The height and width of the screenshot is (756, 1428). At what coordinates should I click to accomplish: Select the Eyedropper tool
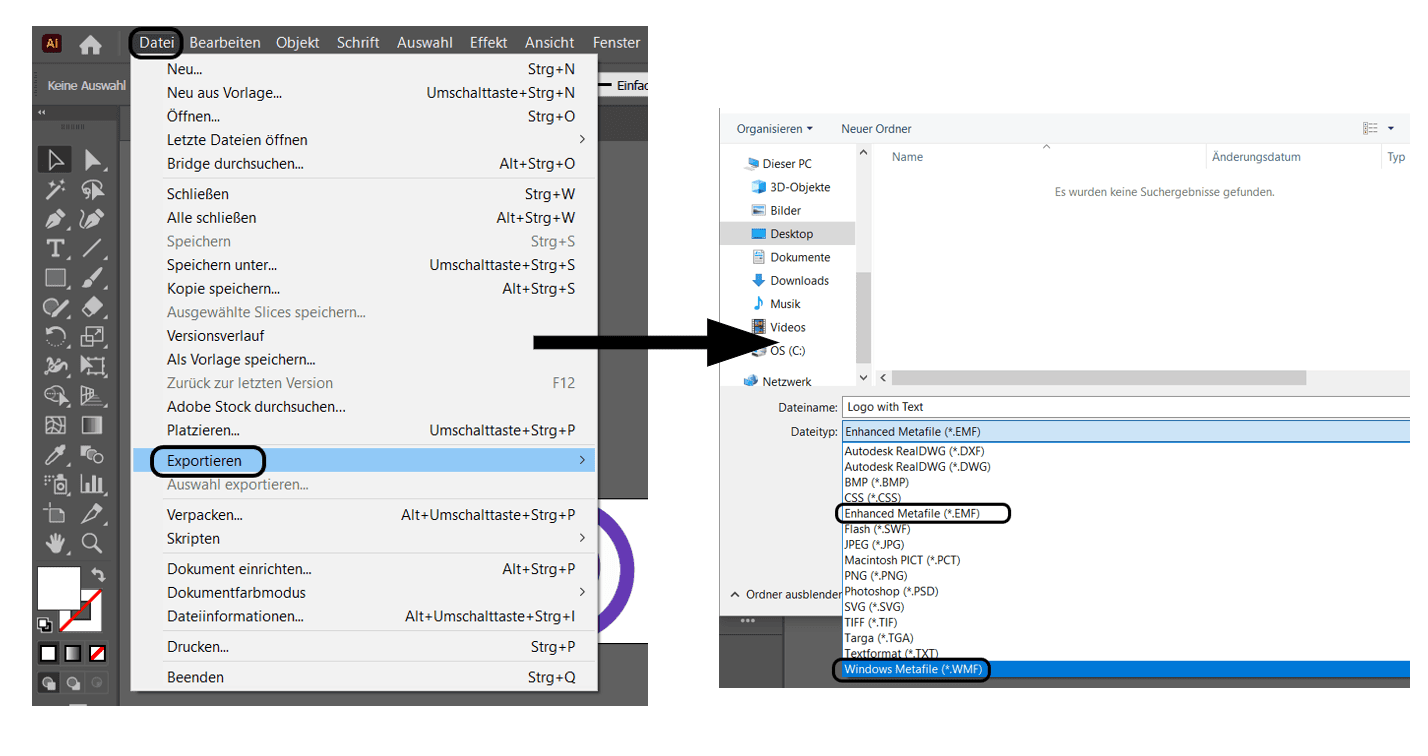pyautogui.click(x=56, y=455)
